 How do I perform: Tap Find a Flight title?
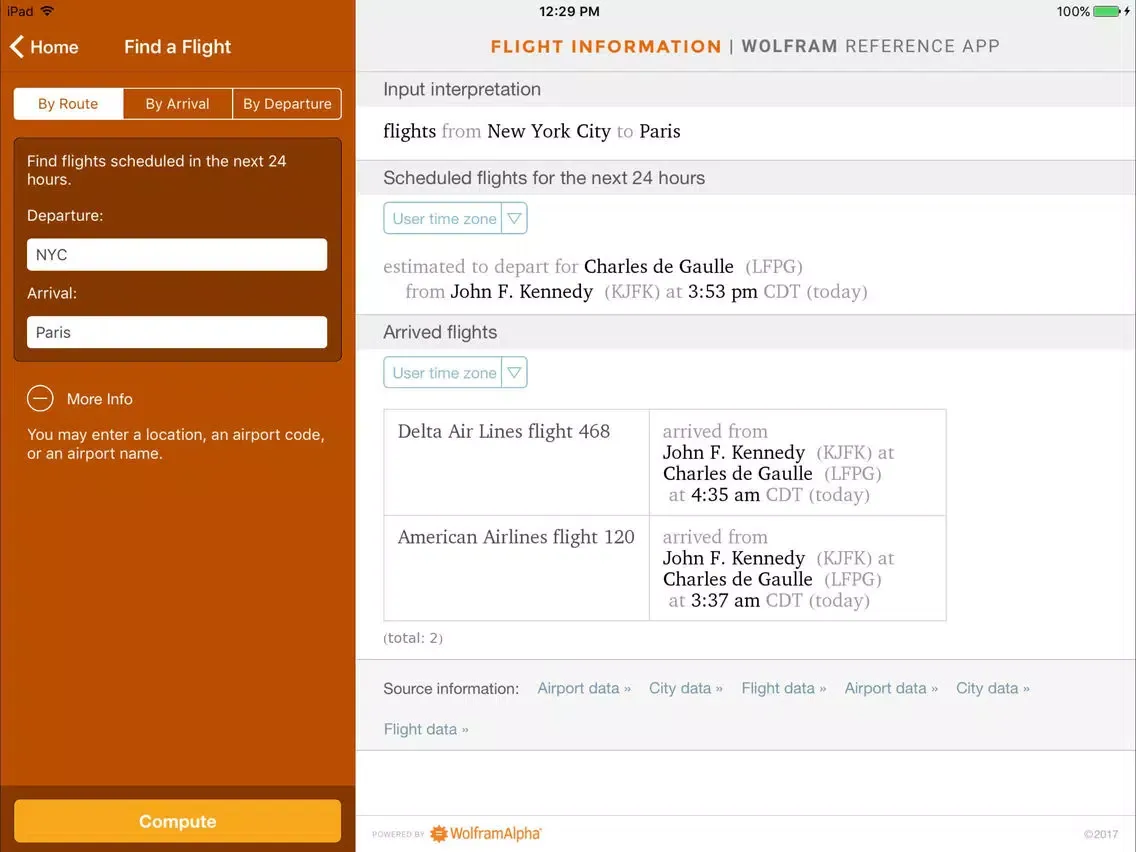[x=178, y=47]
